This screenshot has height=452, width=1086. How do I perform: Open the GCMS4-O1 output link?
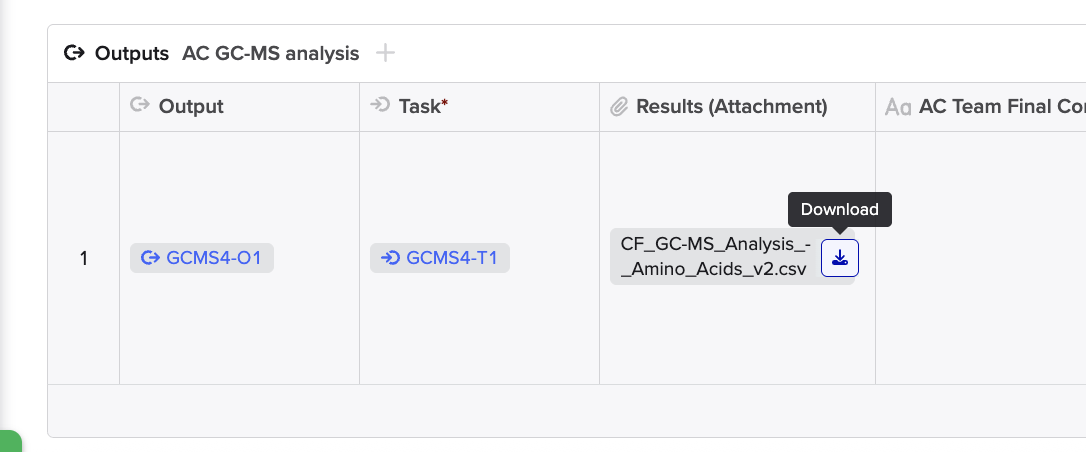click(x=202, y=258)
